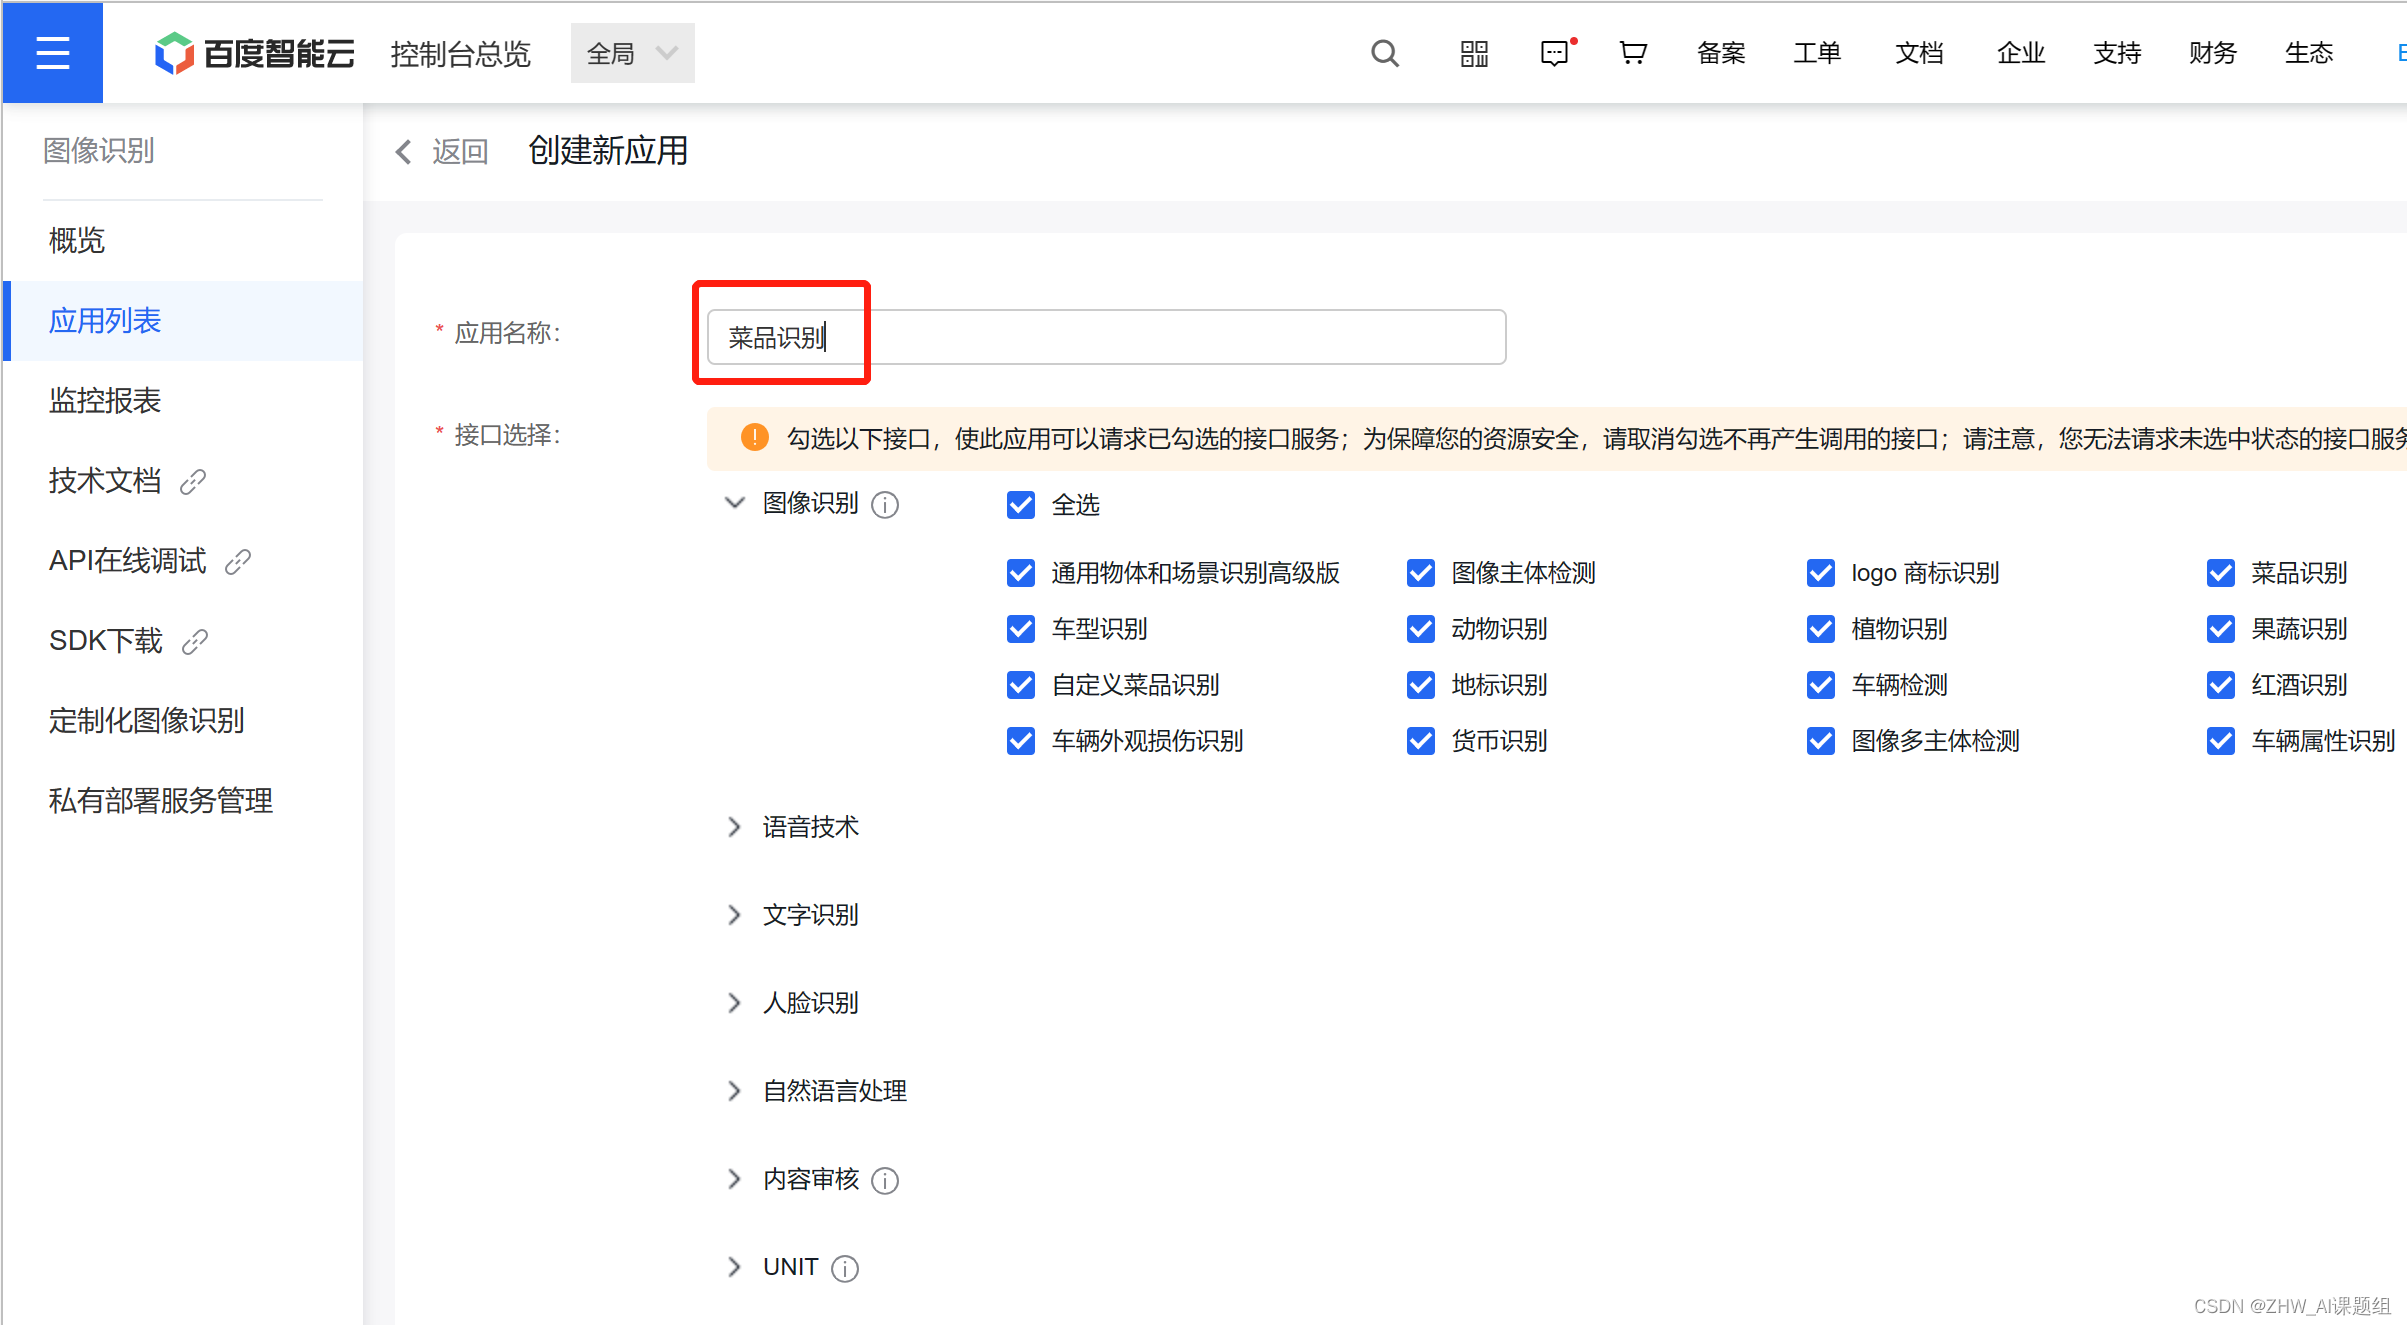Click the shopping cart icon

(x=1632, y=53)
